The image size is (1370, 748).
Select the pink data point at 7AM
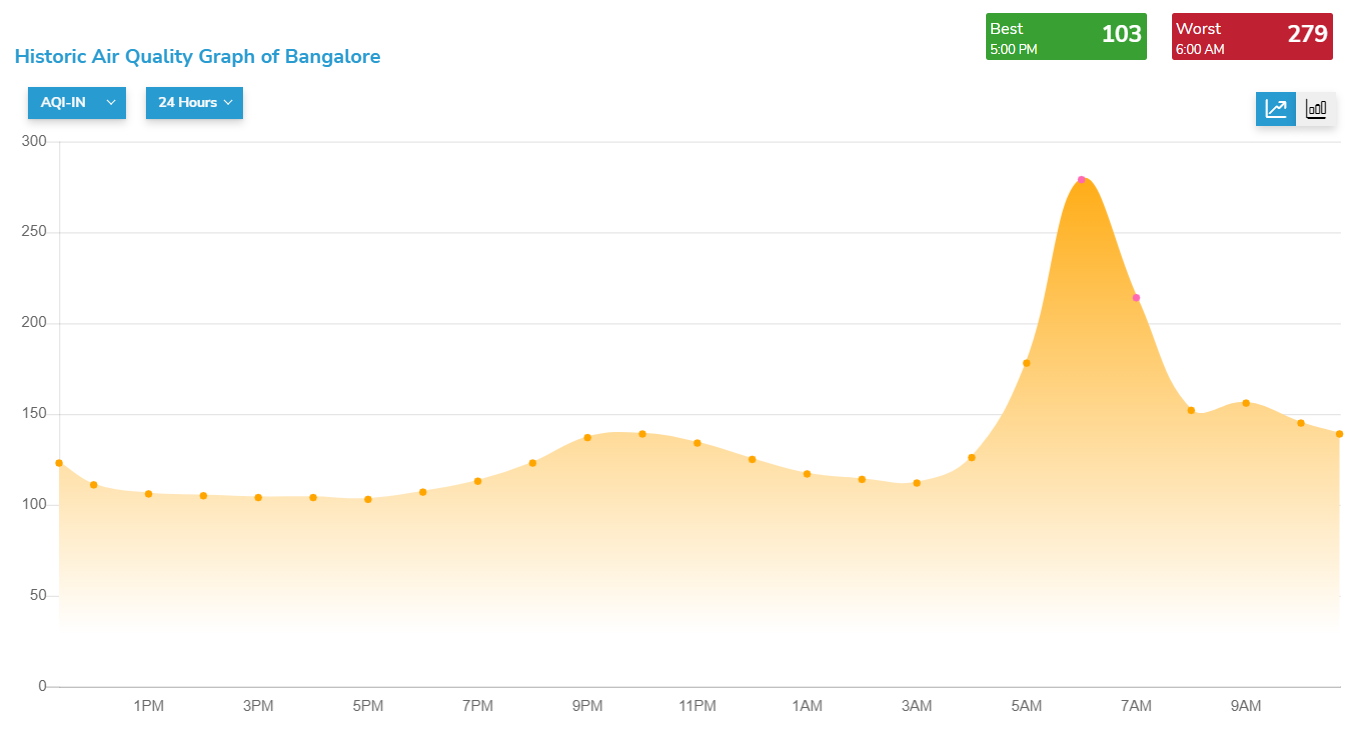point(1136,298)
